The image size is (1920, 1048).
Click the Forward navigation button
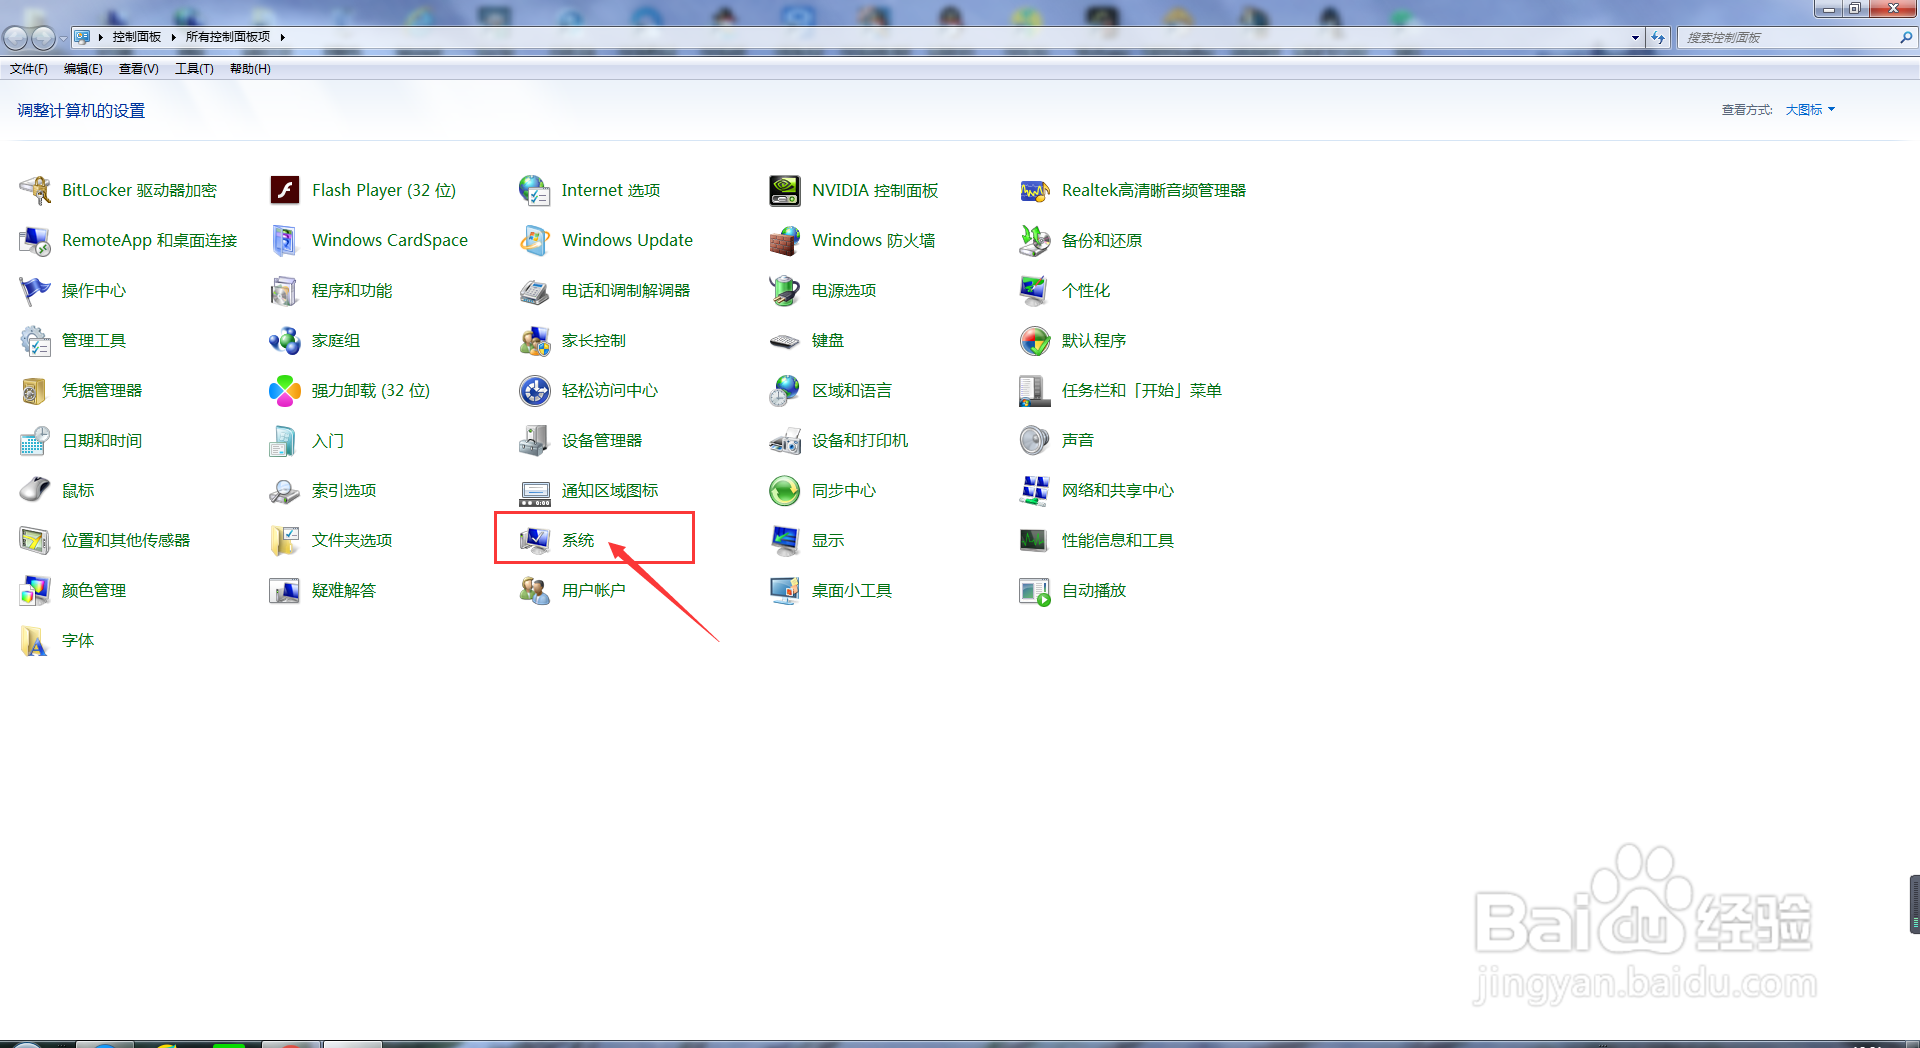click(43, 38)
